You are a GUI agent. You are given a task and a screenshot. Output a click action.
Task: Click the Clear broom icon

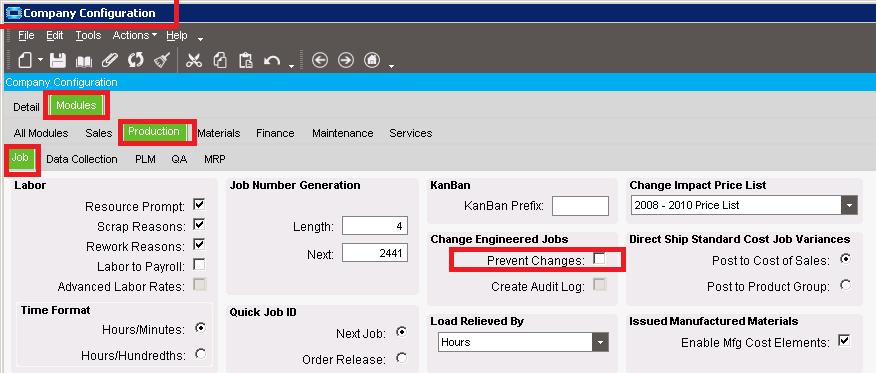[162, 60]
